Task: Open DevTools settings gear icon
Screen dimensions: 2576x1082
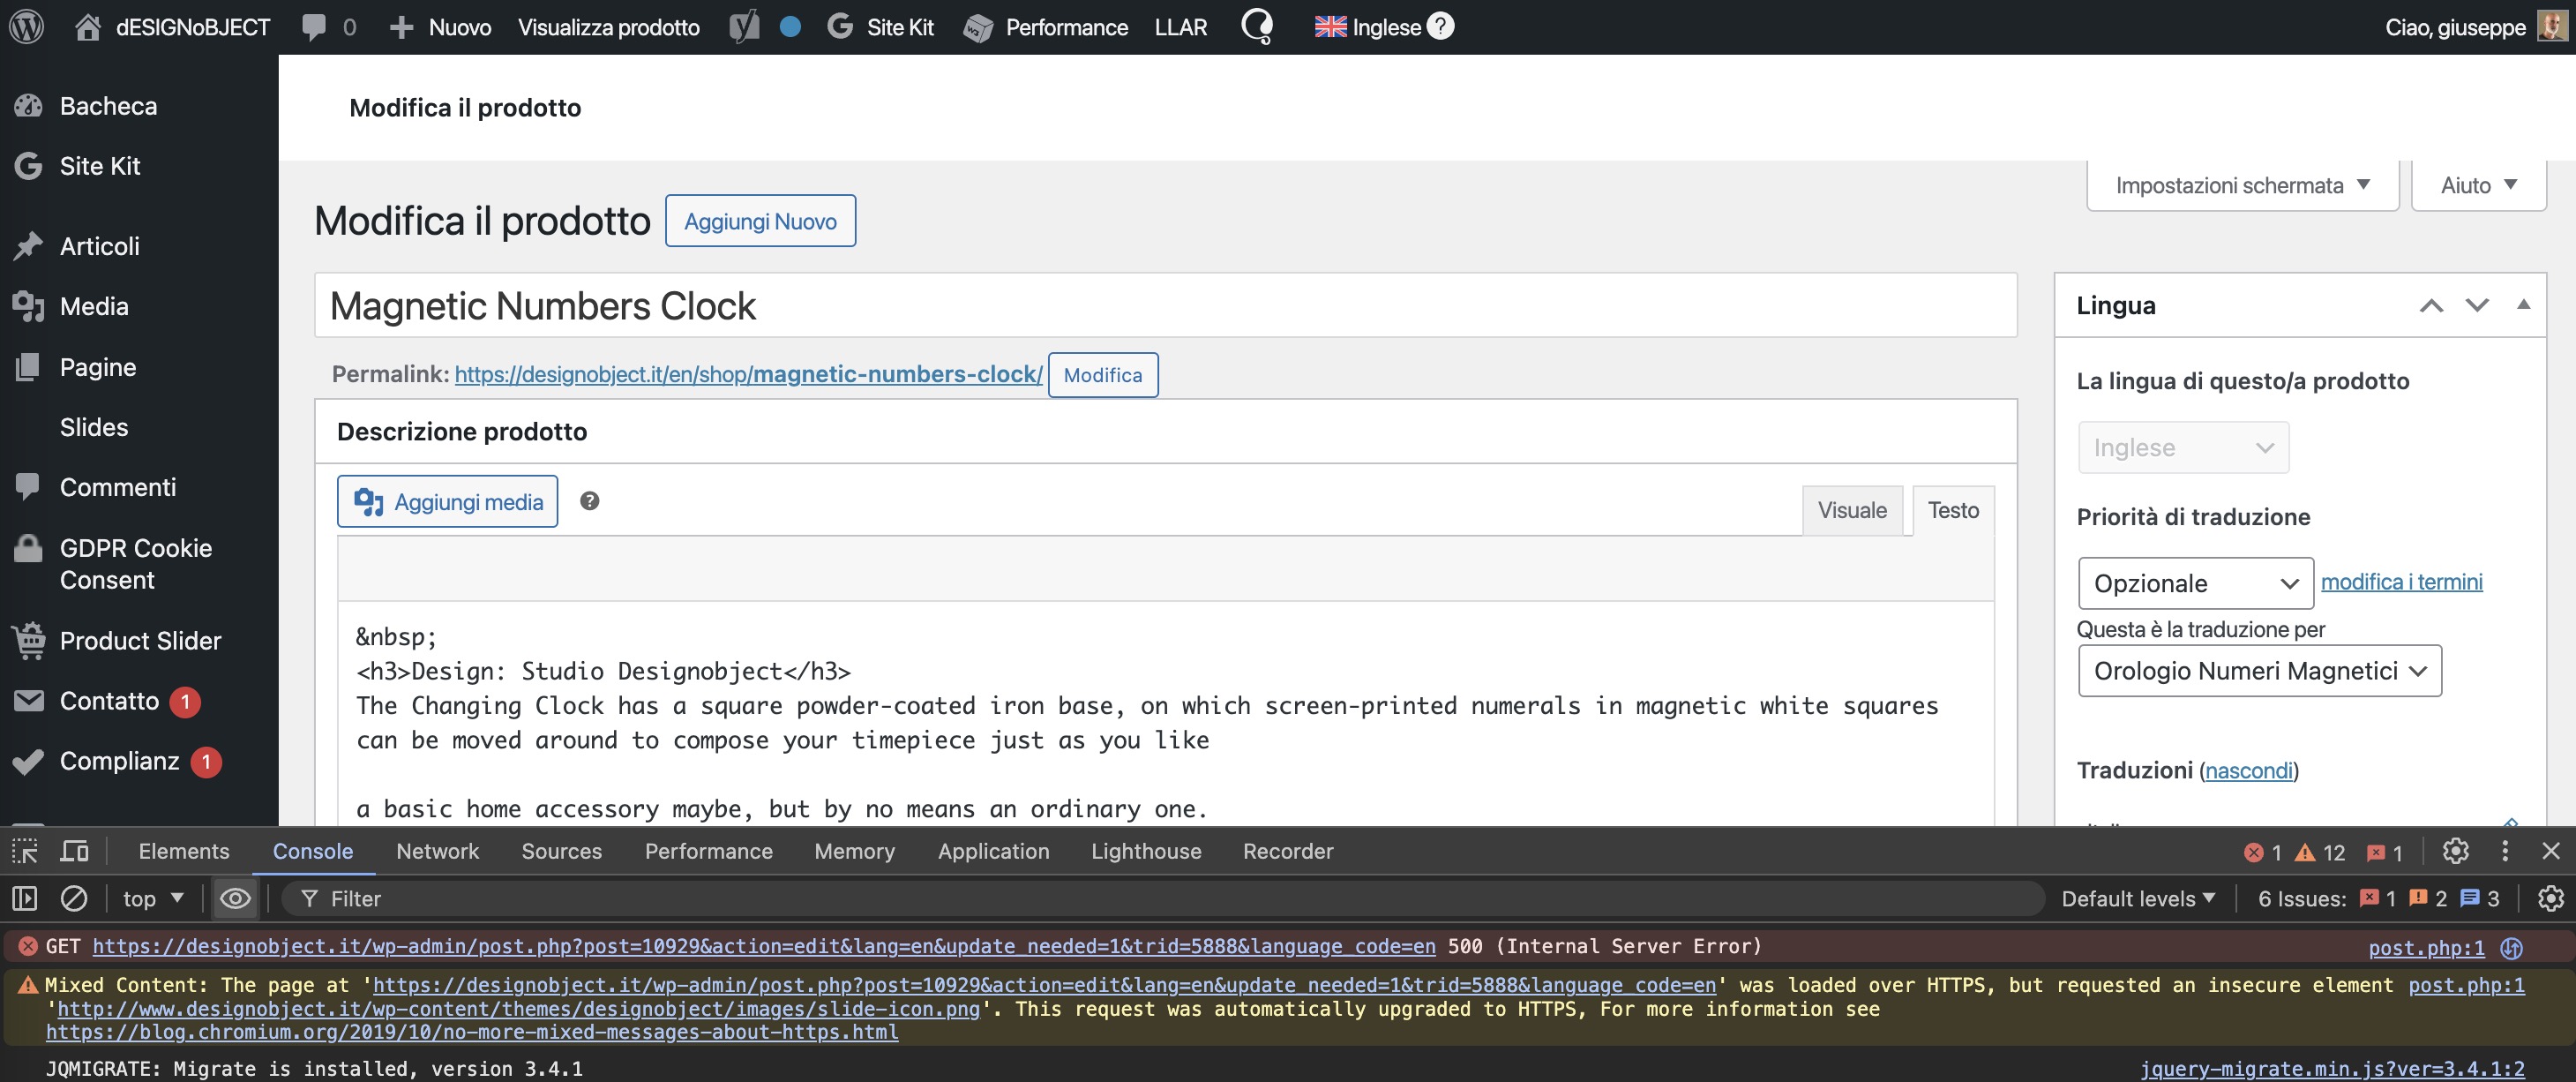Action: tap(2455, 851)
